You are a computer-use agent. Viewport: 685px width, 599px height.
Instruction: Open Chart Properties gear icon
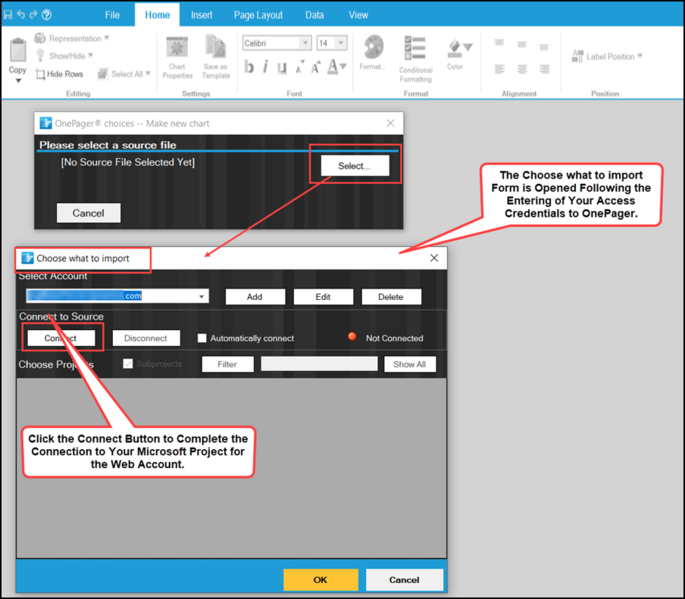point(177,47)
